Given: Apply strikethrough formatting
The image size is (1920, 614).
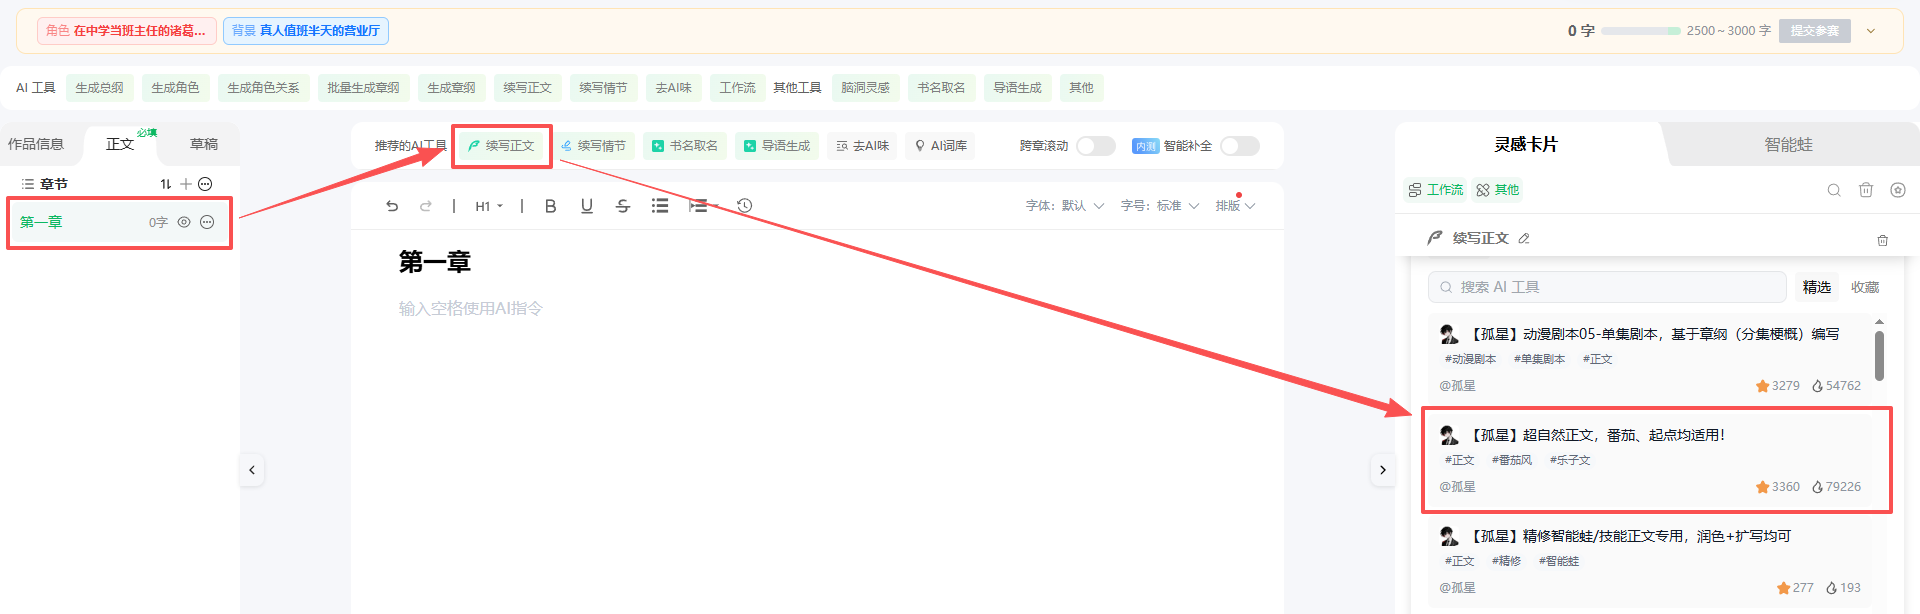Looking at the screenshot, I should click(623, 206).
